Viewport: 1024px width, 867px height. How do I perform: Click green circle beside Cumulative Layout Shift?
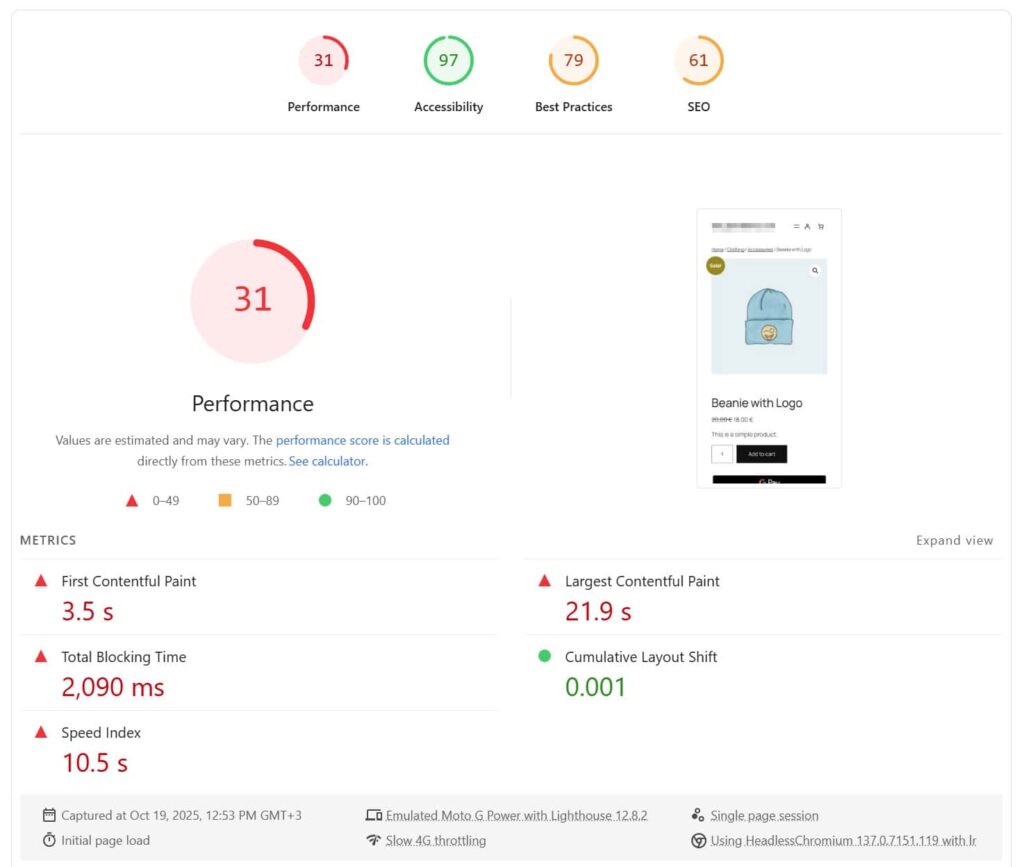pyautogui.click(x=545, y=657)
